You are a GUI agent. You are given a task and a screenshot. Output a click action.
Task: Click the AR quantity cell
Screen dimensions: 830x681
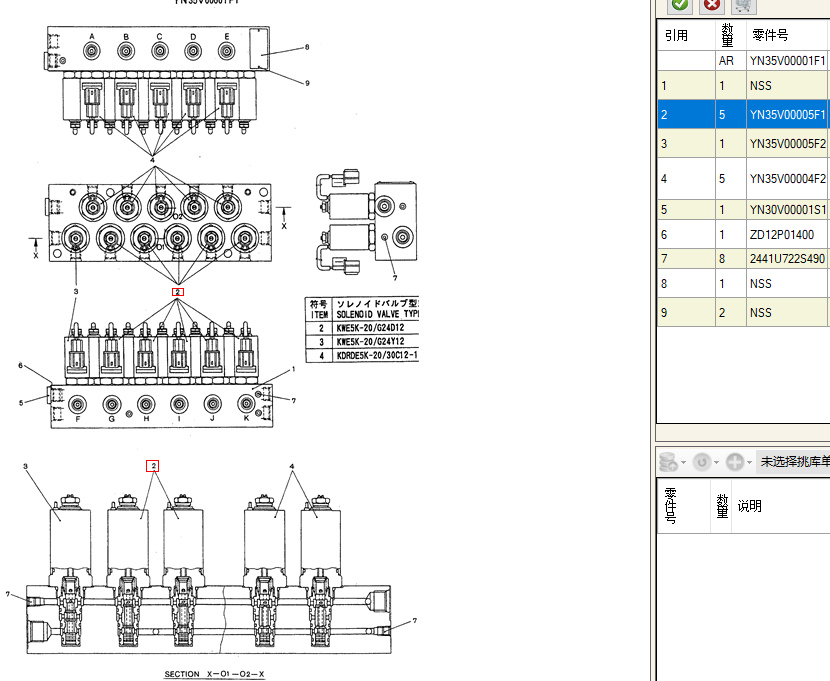730,61
